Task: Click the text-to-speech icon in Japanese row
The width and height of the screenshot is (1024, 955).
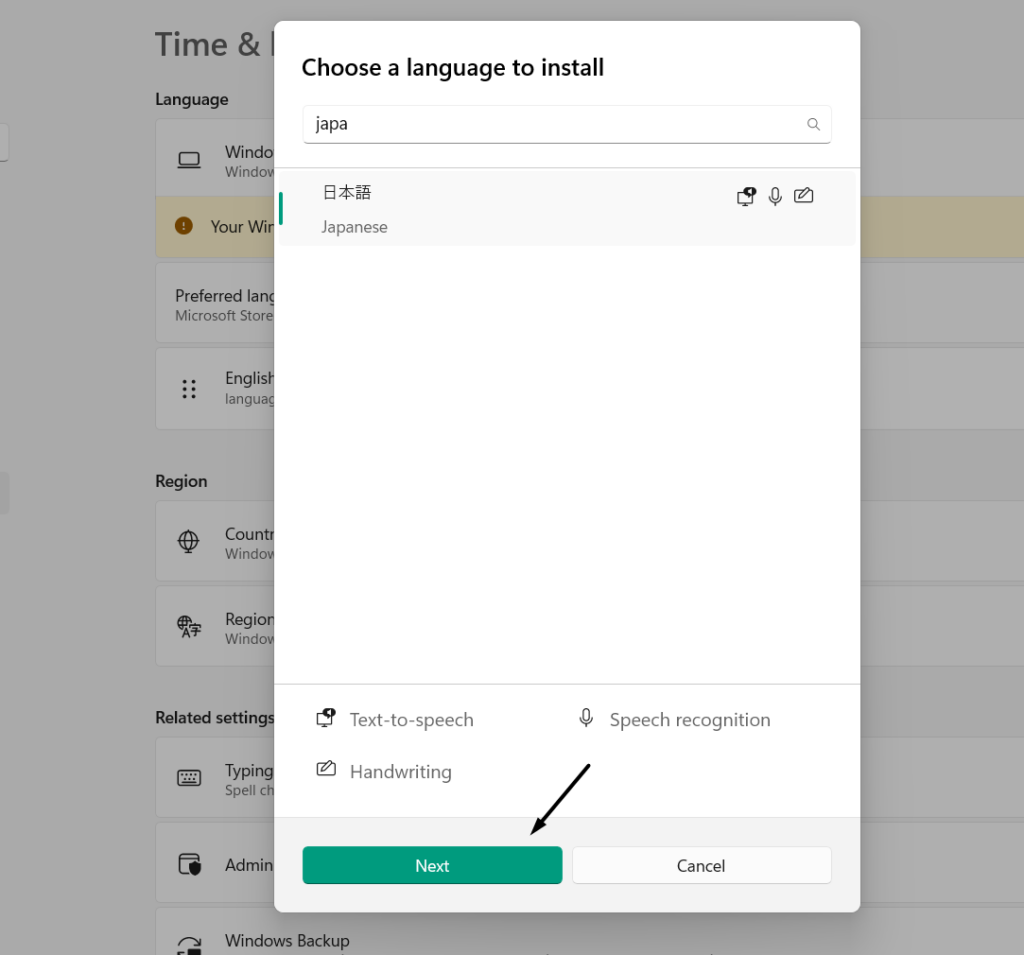Action: tap(746, 196)
